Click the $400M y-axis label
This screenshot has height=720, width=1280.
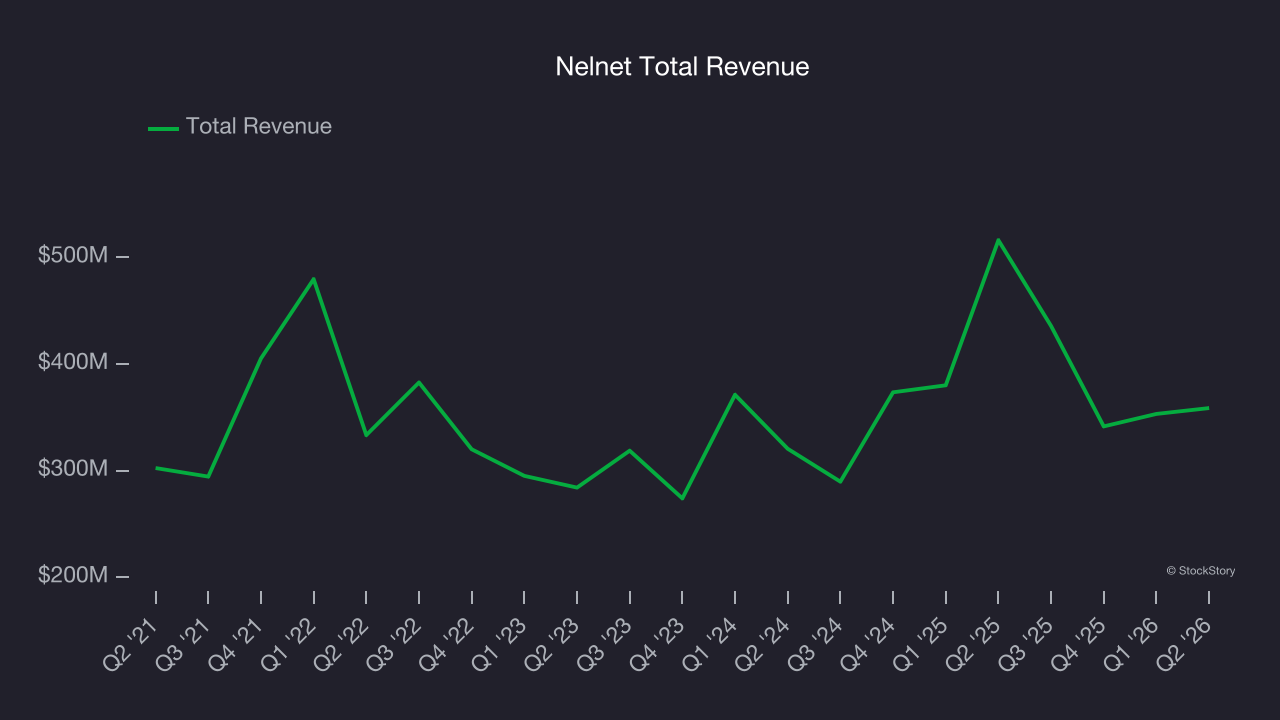pos(73,362)
